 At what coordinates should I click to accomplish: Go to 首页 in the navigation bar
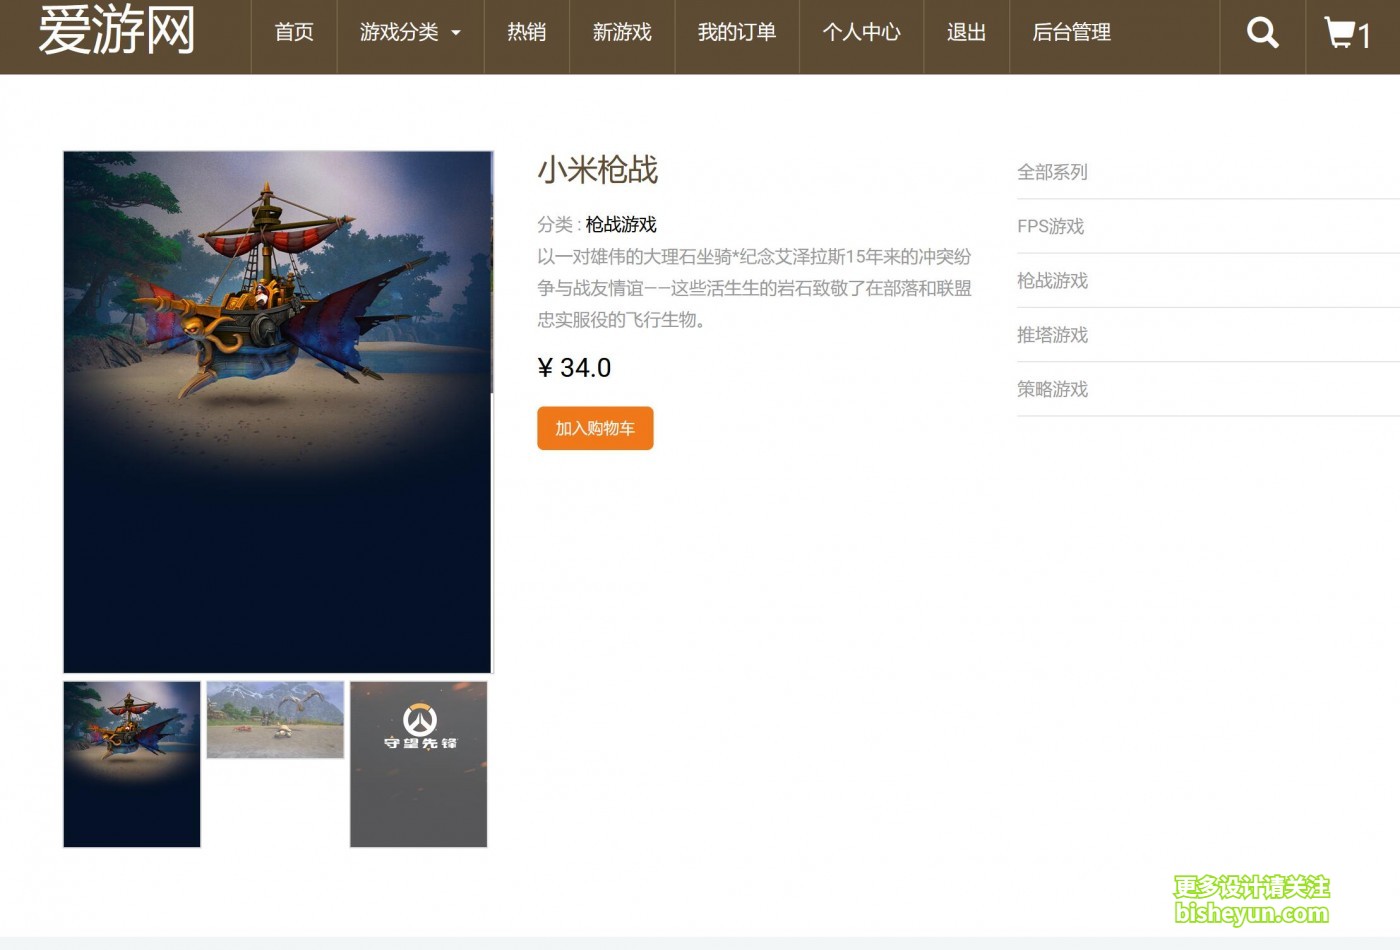tap(294, 33)
